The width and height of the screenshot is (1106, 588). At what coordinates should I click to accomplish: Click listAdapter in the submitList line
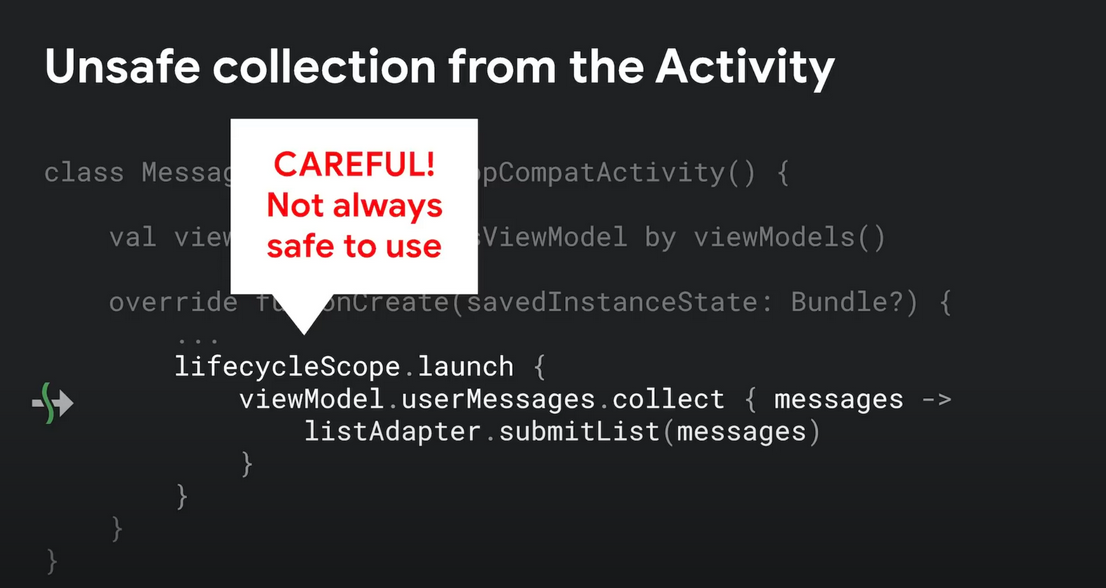tap(393, 431)
